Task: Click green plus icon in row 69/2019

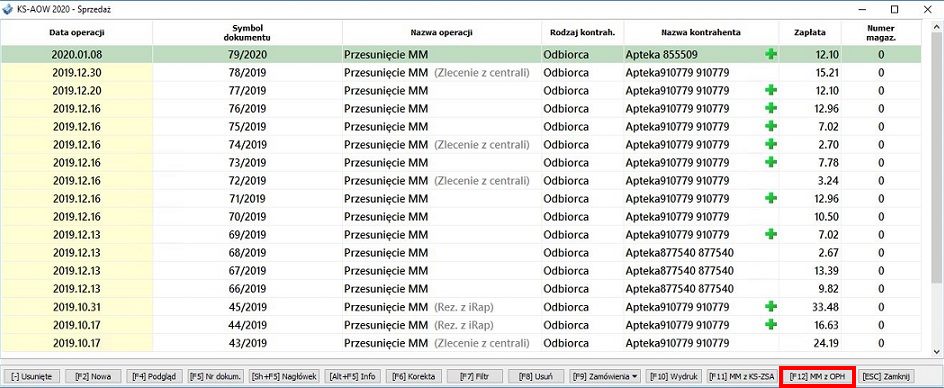Action: click(x=771, y=234)
